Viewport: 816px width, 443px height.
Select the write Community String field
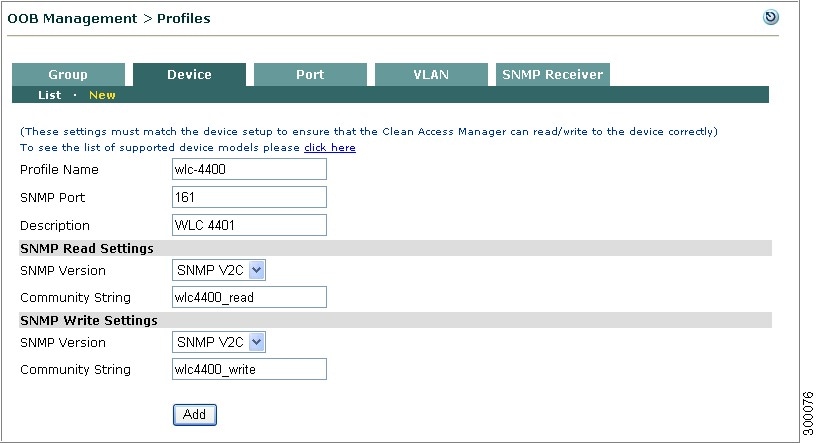tap(249, 369)
